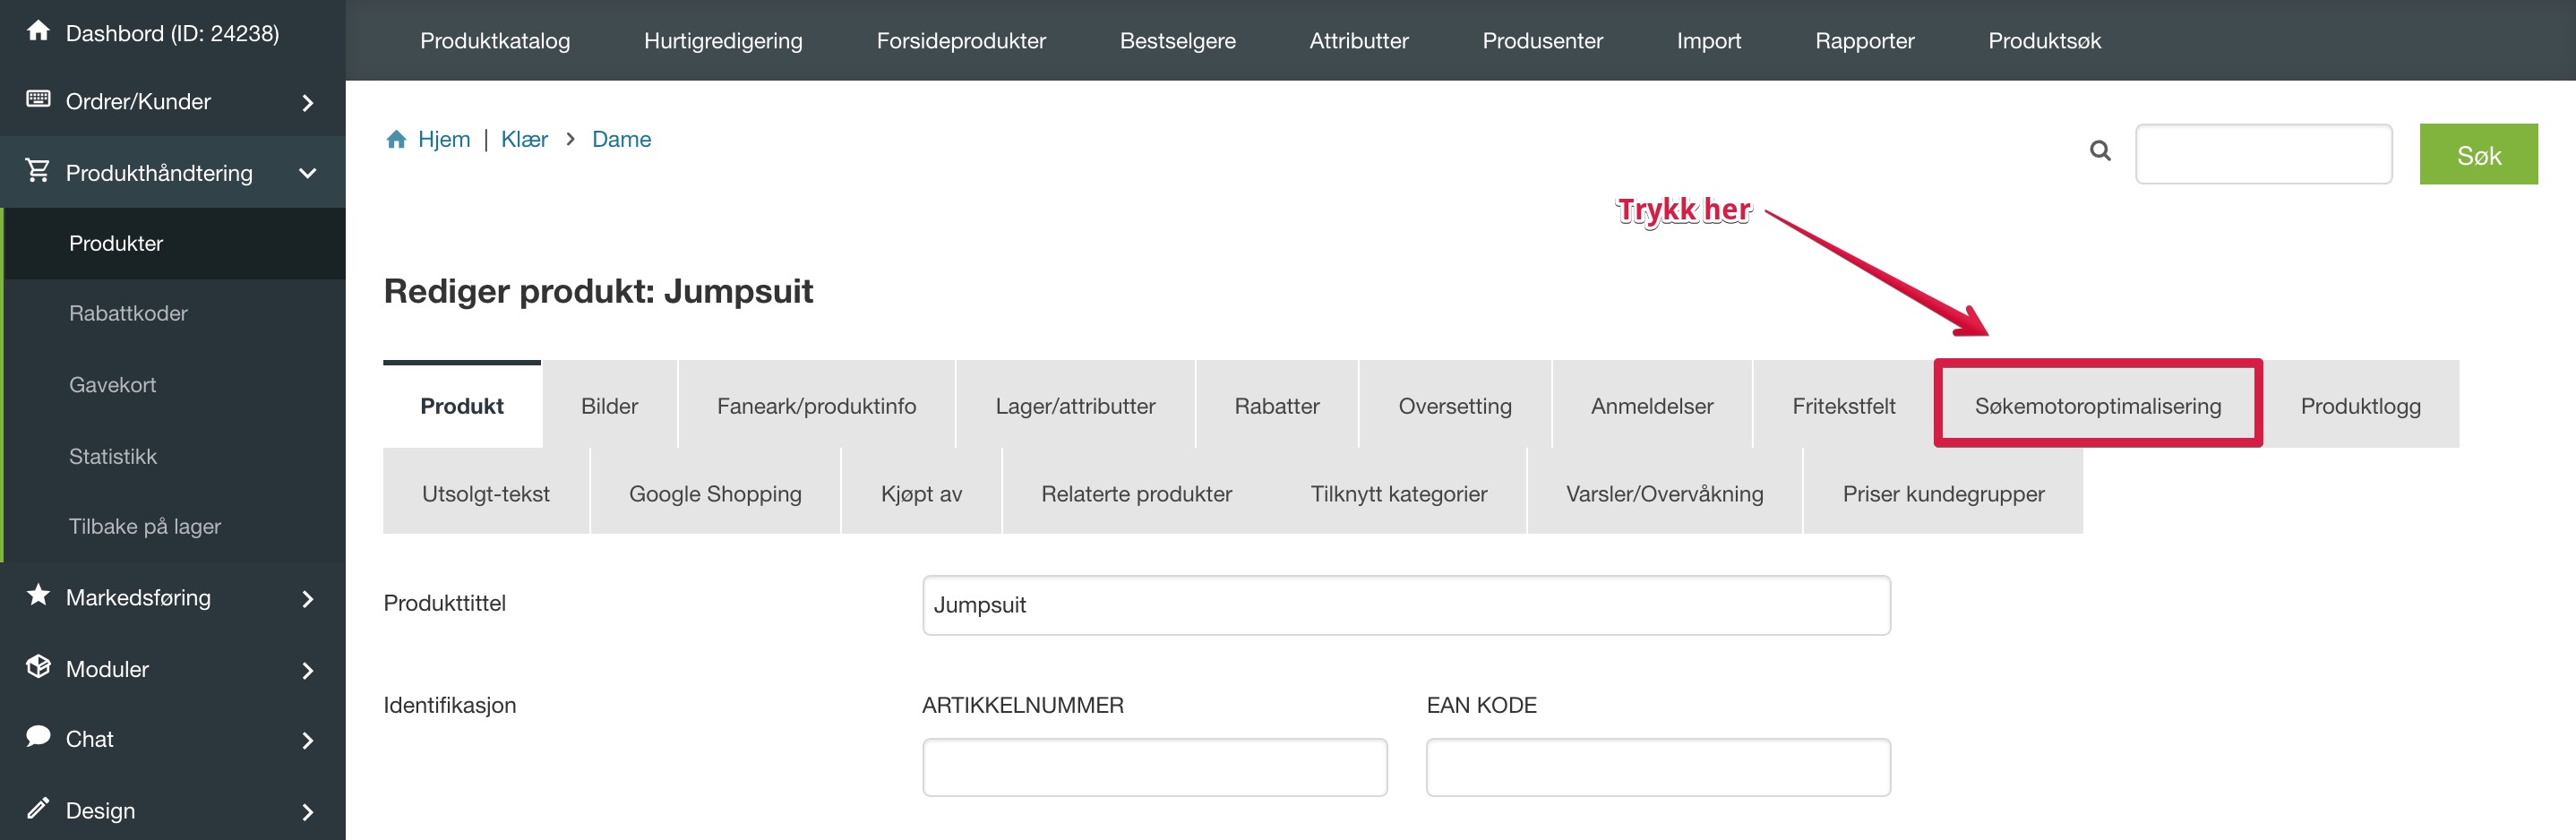The width and height of the screenshot is (2576, 840).
Task: Open Forsideprodukter in the top menu
Action: pos(961,41)
